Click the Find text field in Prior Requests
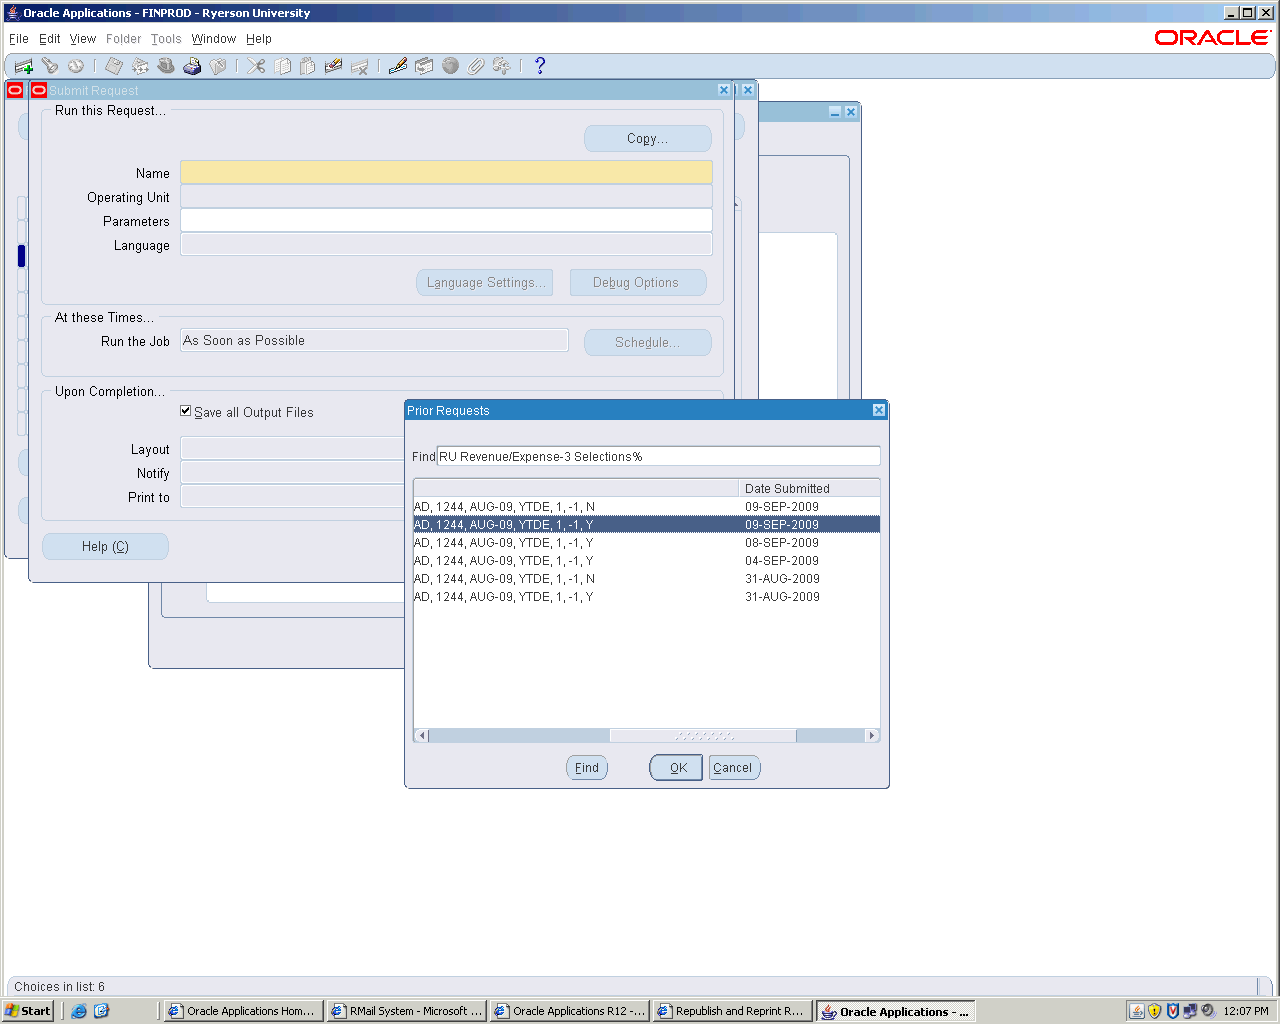1280x1024 pixels. (658, 457)
